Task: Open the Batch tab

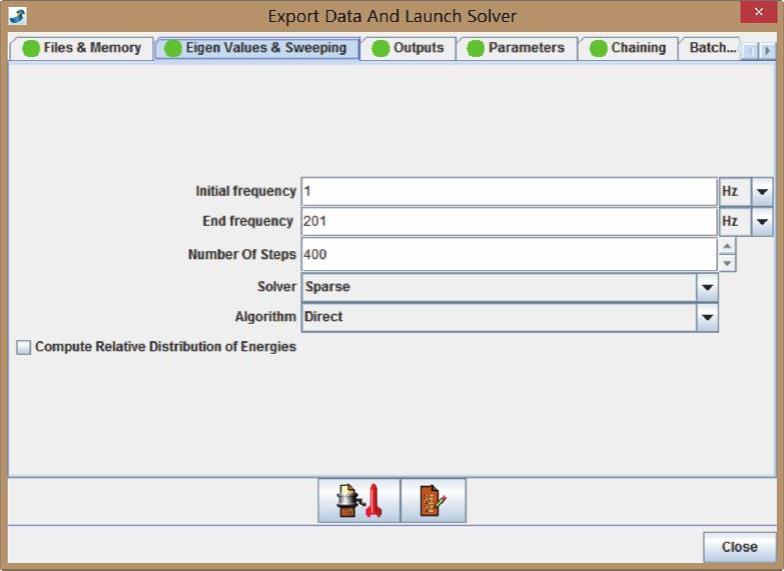Action: click(711, 48)
